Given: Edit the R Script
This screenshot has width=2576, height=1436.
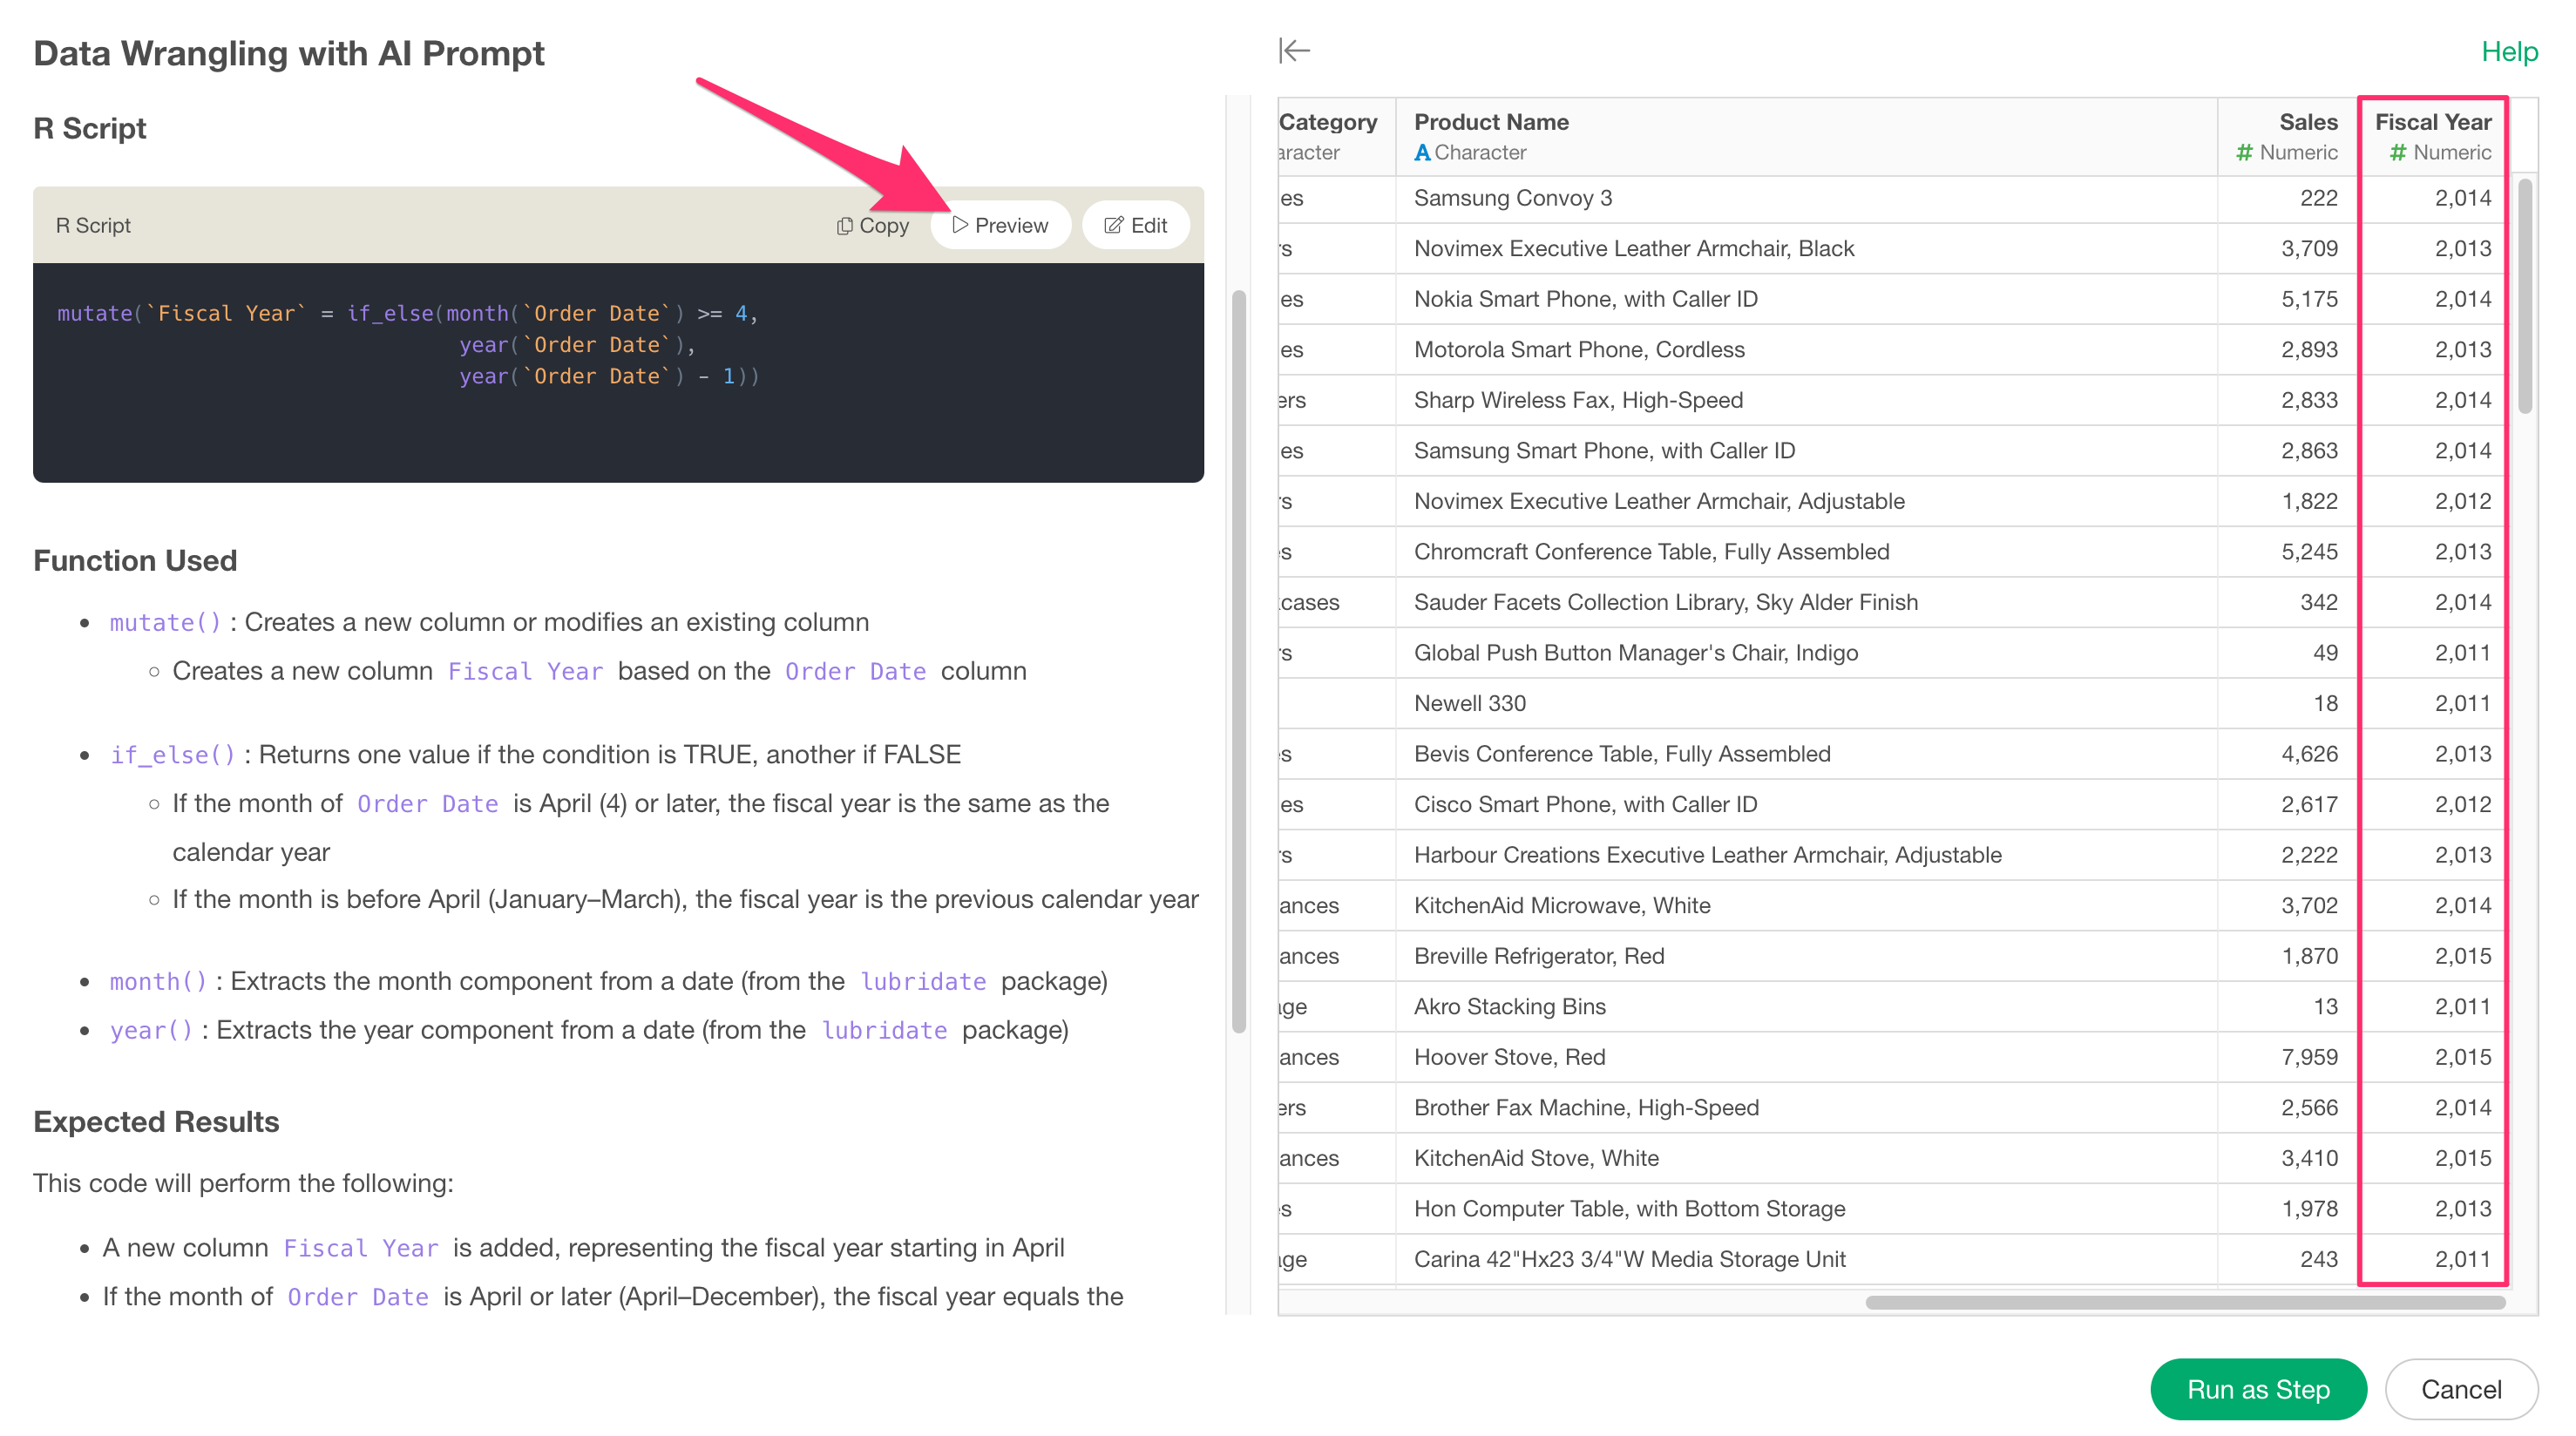Looking at the screenshot, I should pos(1135,225).
